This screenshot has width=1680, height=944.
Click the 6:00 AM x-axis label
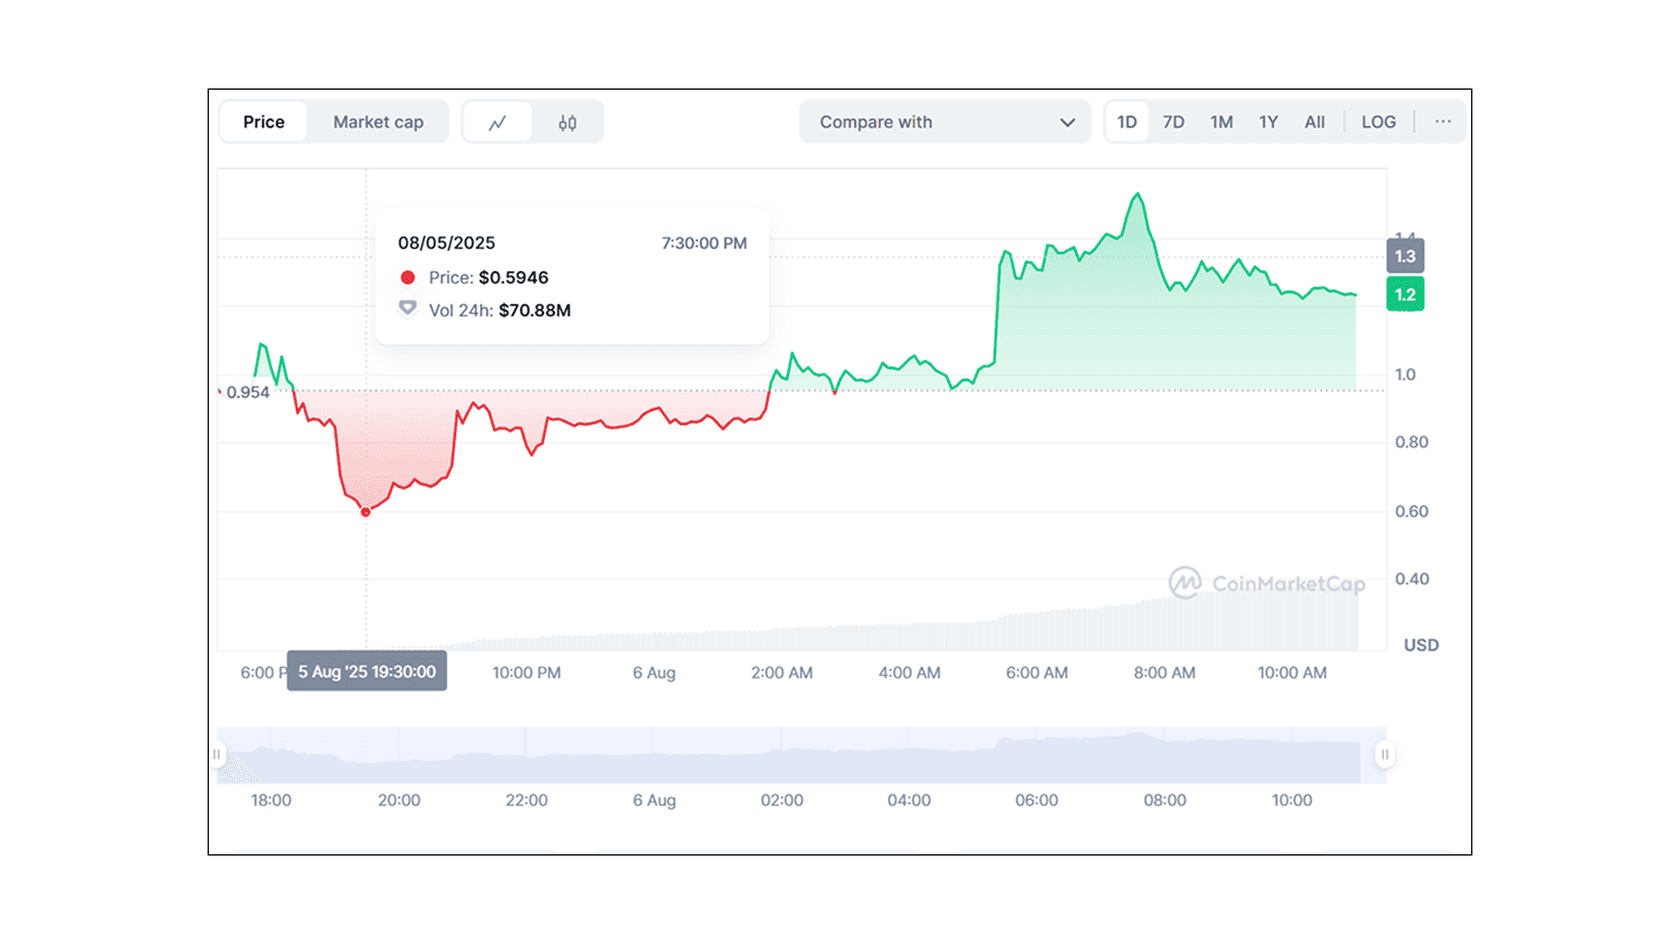1037,673
